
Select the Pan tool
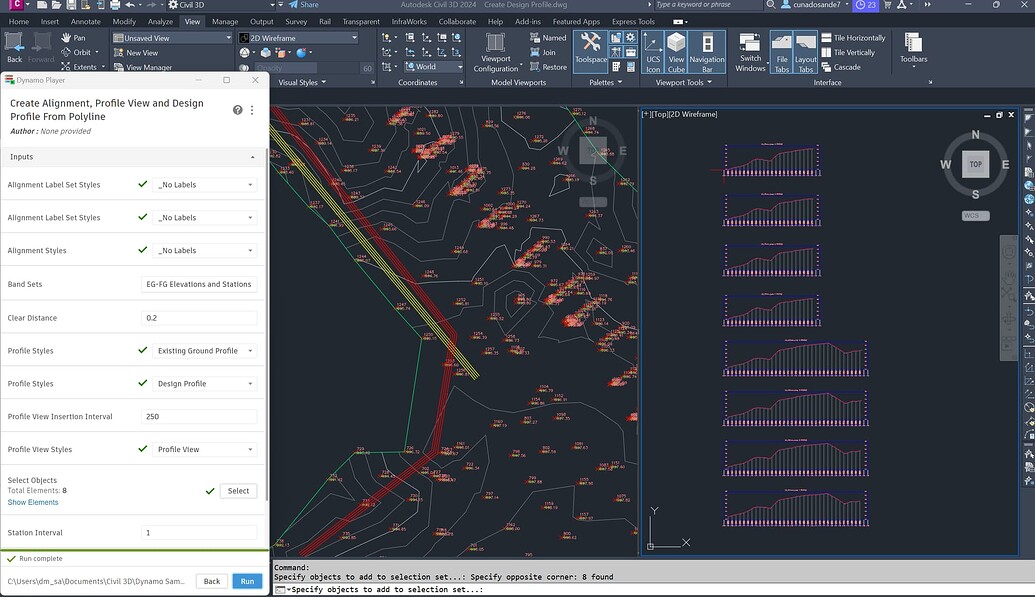[x=80, y=37]
